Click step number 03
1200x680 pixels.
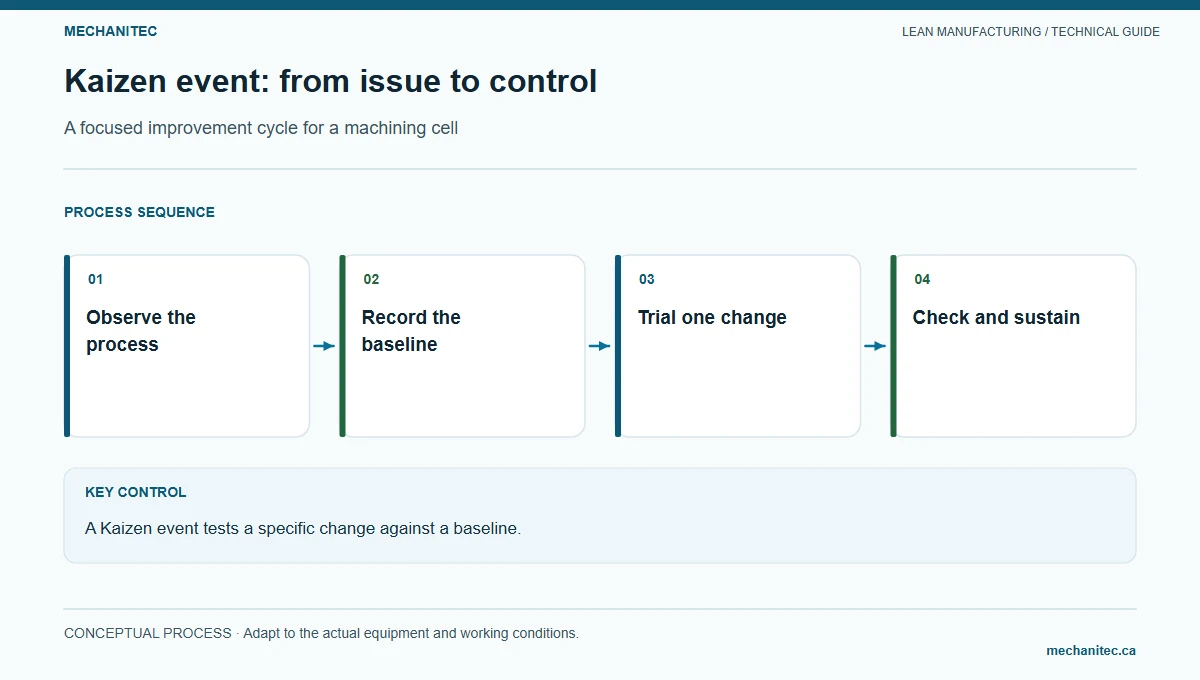[647, 279]
